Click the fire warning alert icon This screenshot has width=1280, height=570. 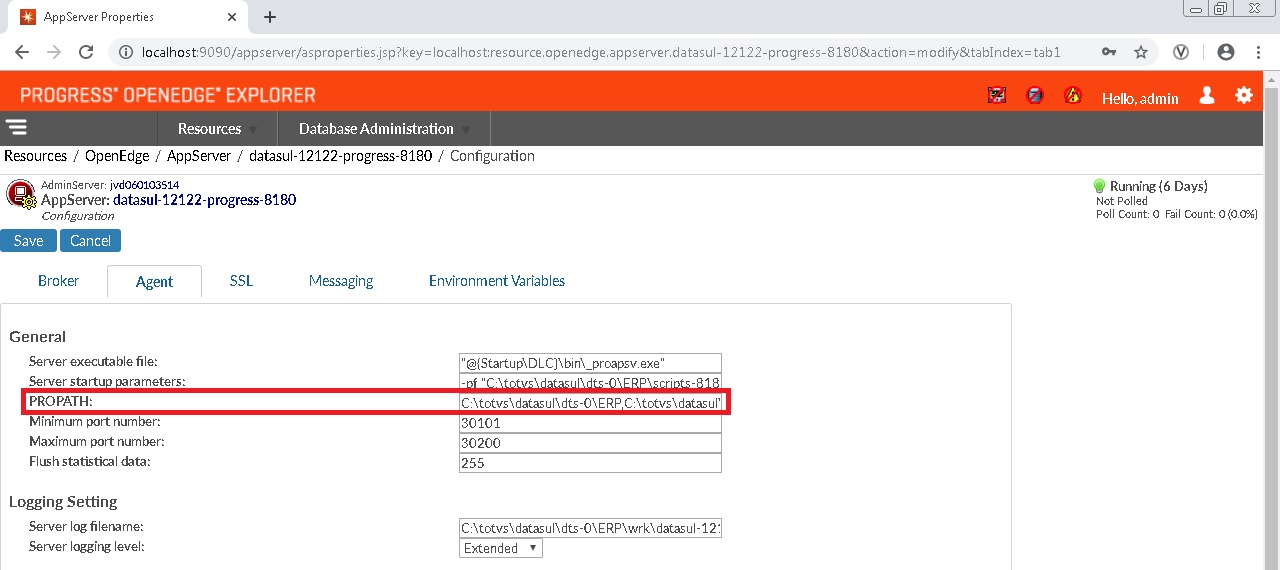(x=1073, y=96)
